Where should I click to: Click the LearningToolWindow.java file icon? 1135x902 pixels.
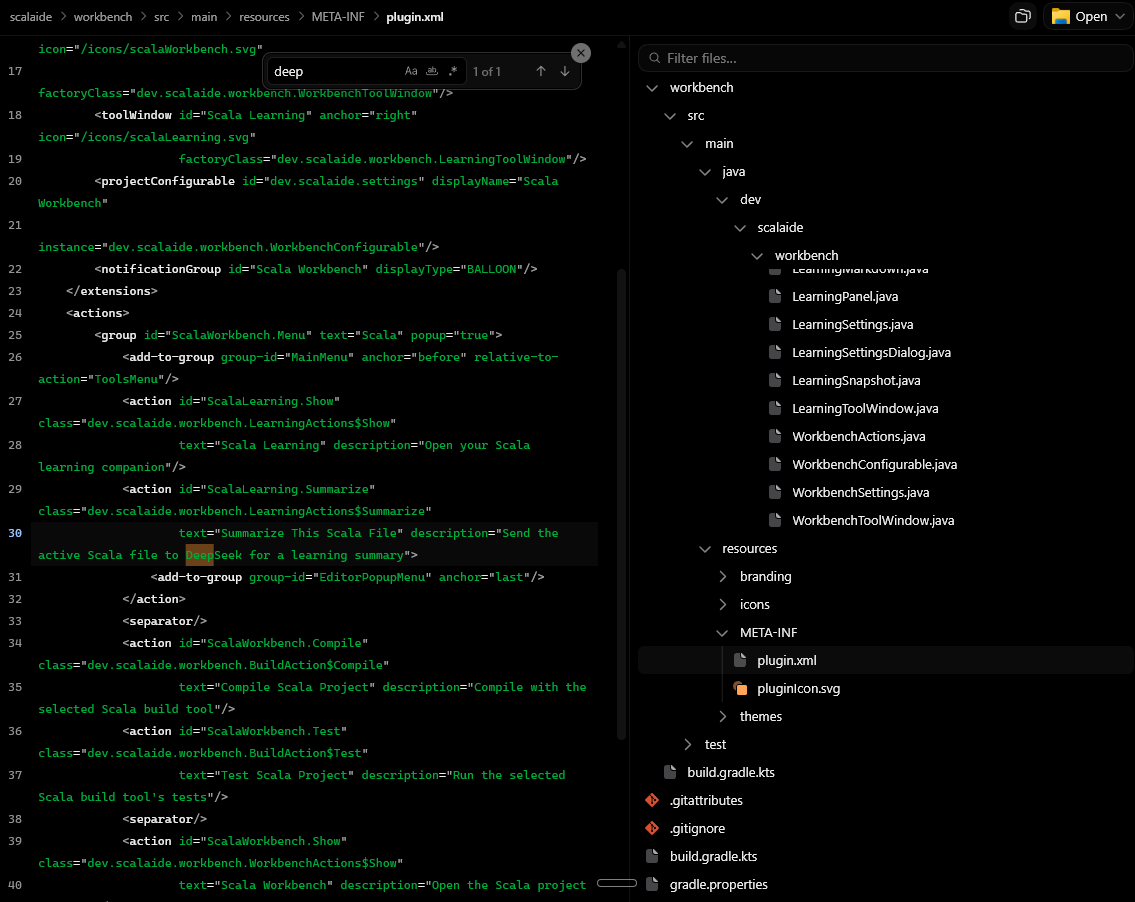coord(775,408)
